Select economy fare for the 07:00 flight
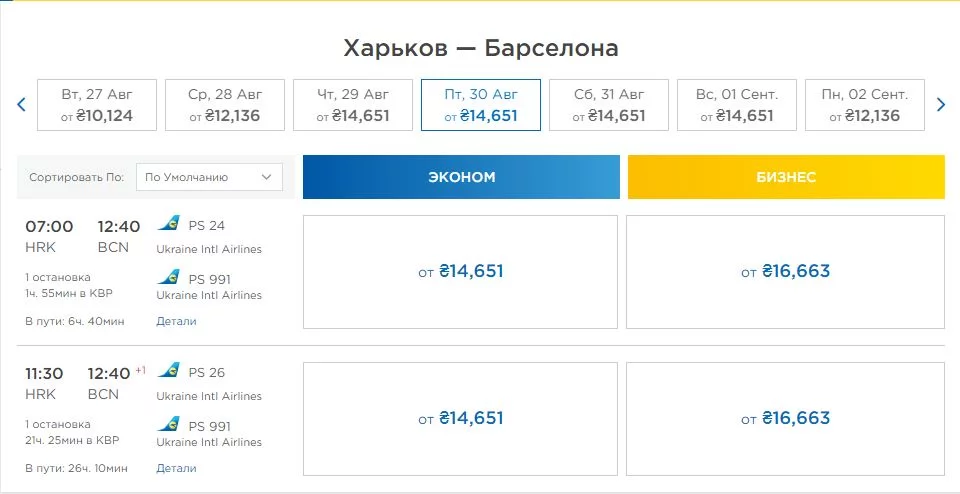Viewport: 960px width, 494px height. click(461, 271)
